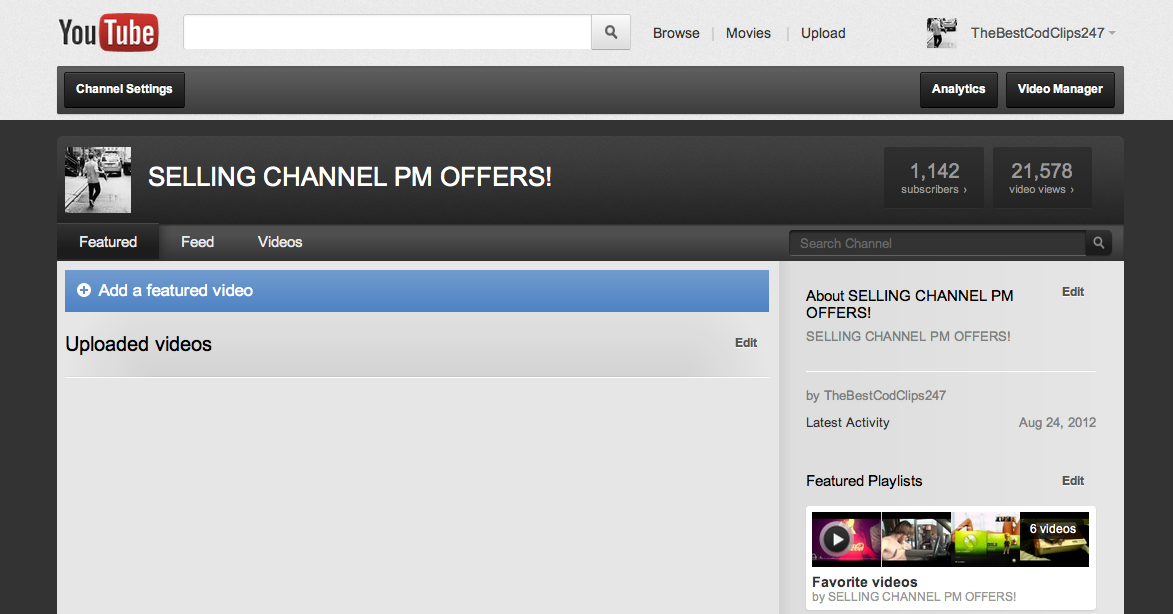Viewport: 1173px width, 614px height.
Task: Expand the TheBestCodClips247 account dropdown arrow
Action: [1112, 33]
